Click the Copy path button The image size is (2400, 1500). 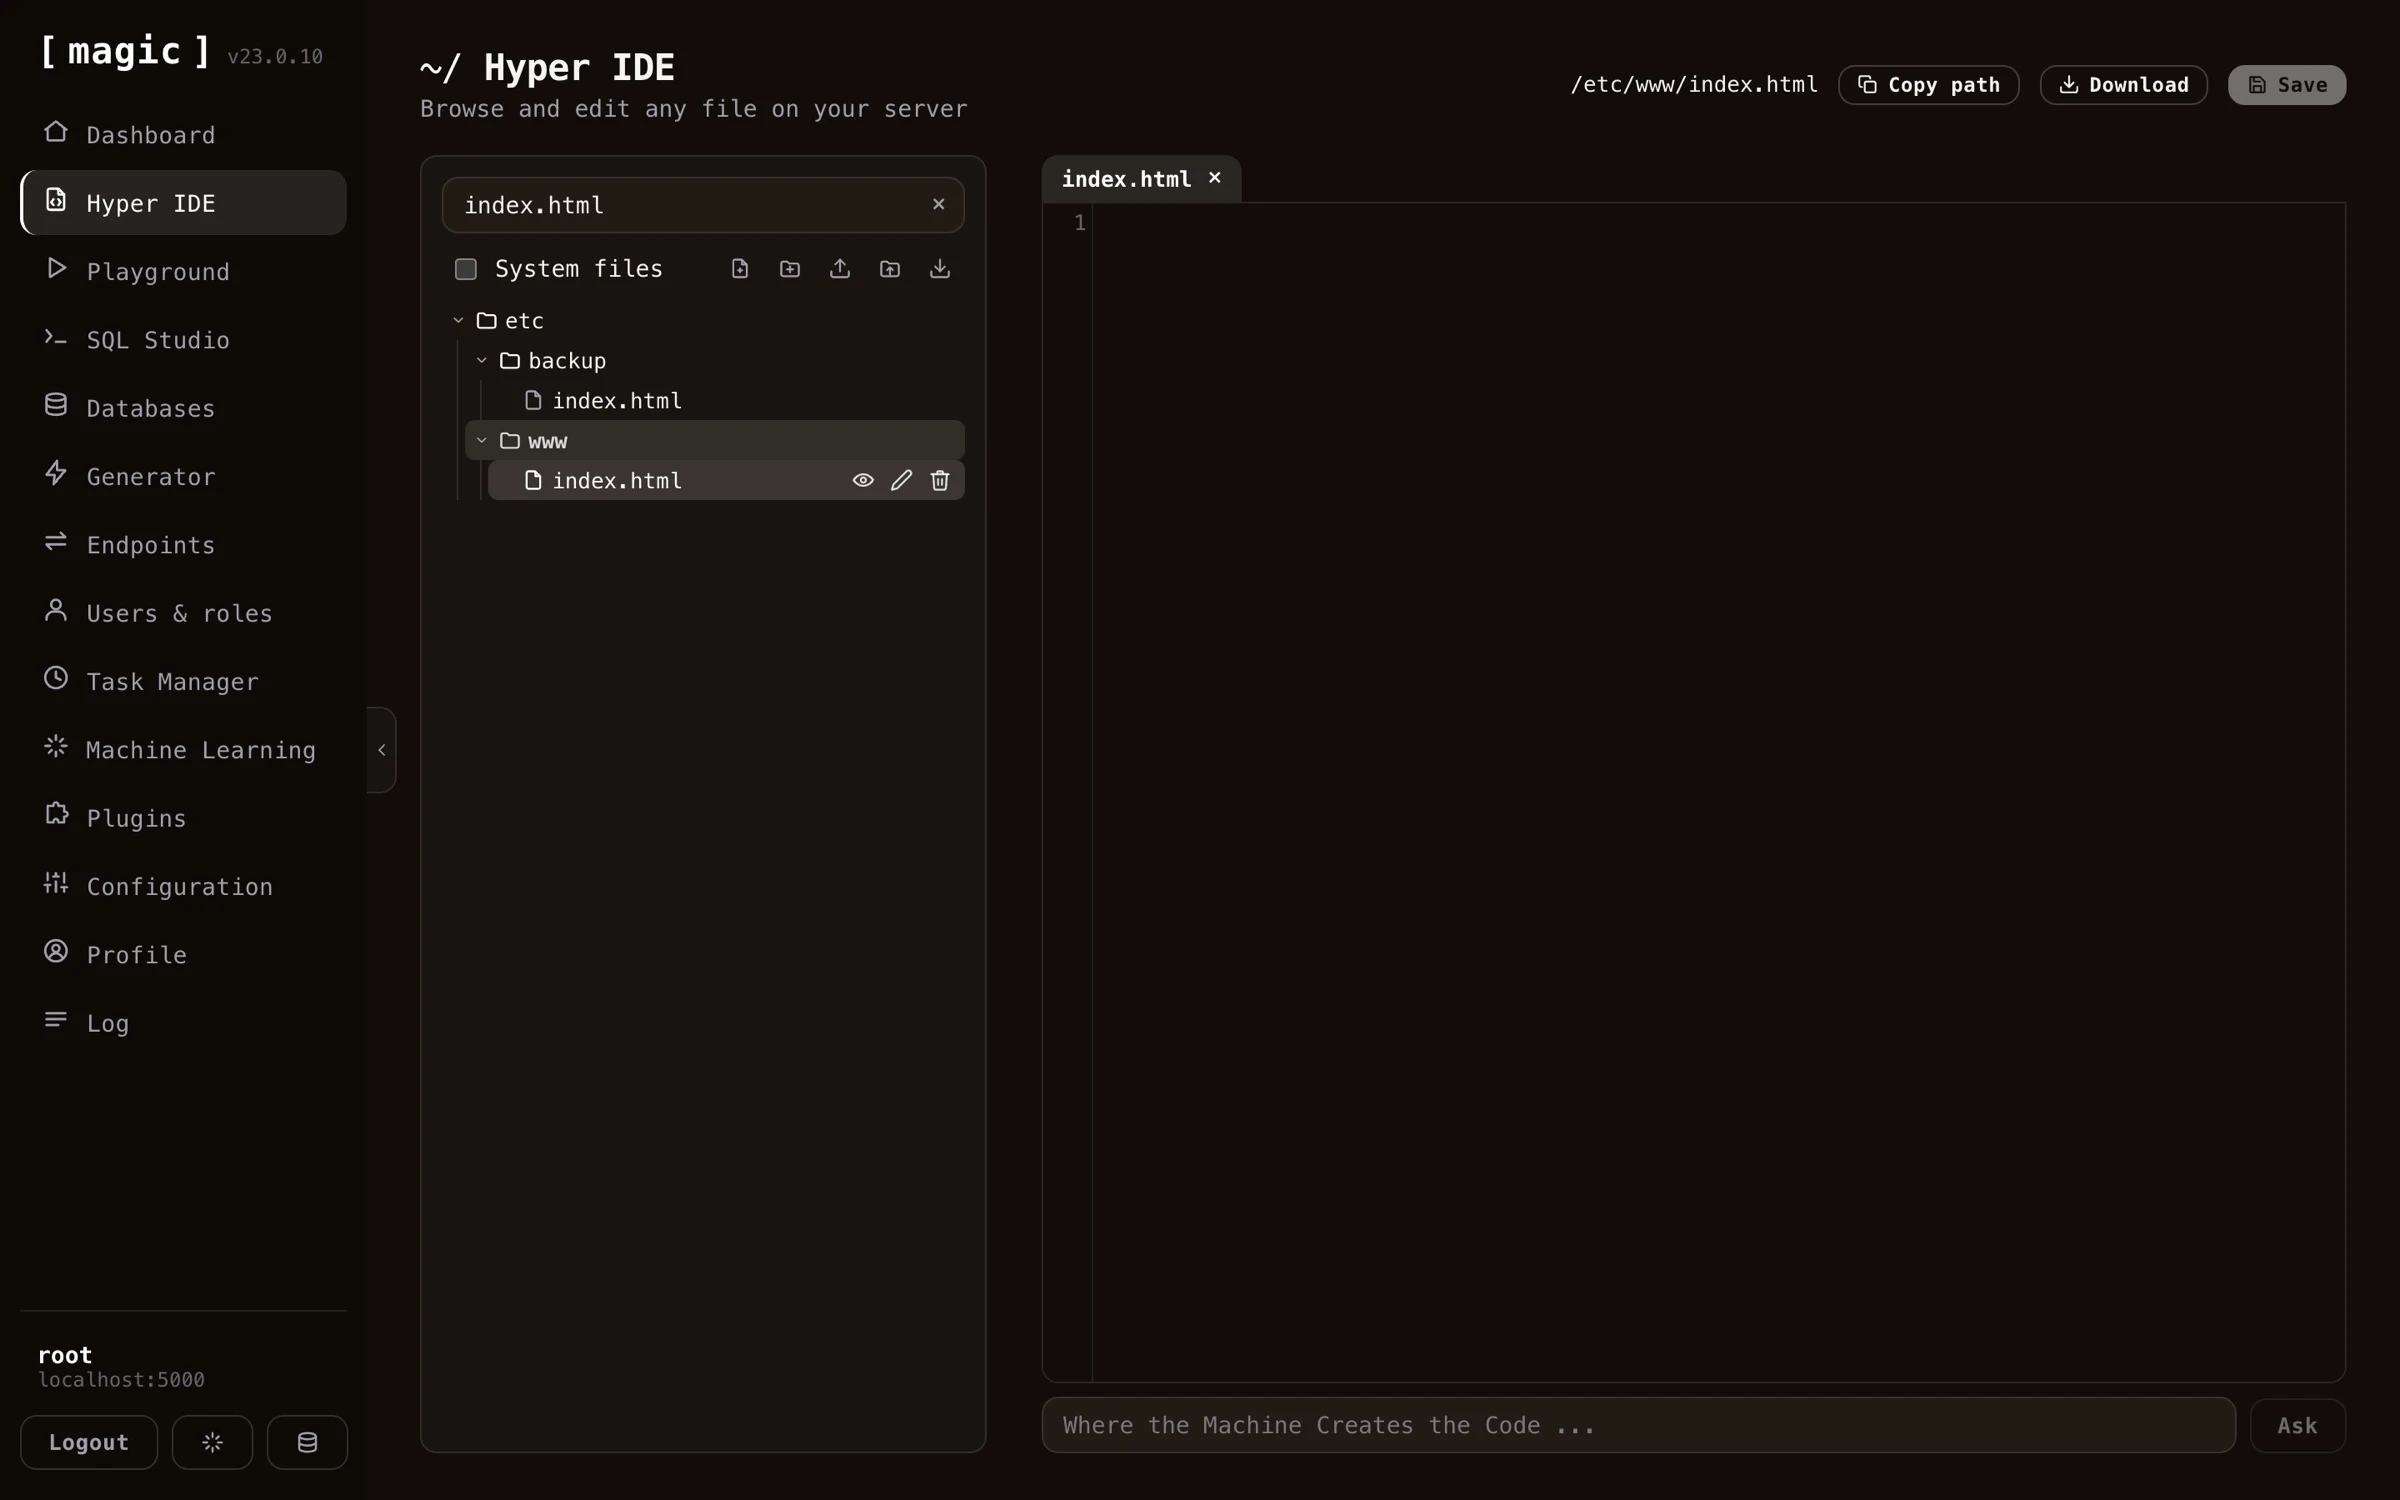[1928, 85]
